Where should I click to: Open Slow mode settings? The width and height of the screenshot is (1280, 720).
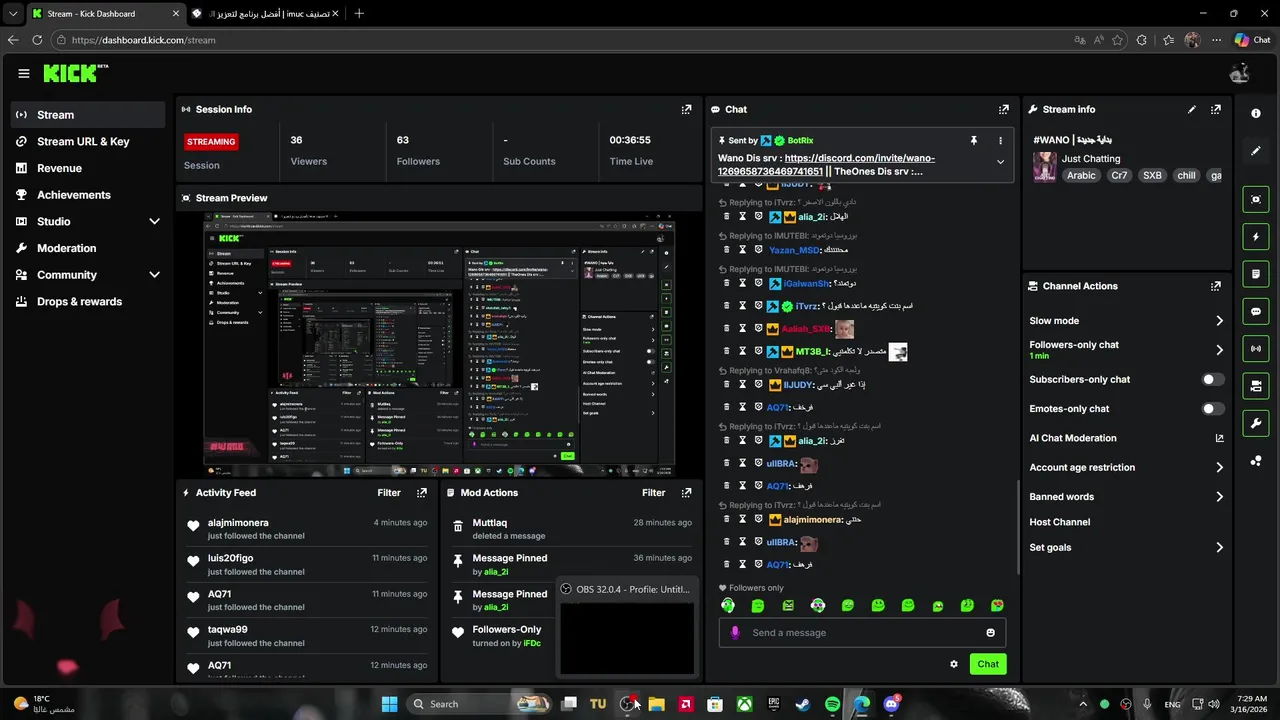coord(1126,321)
